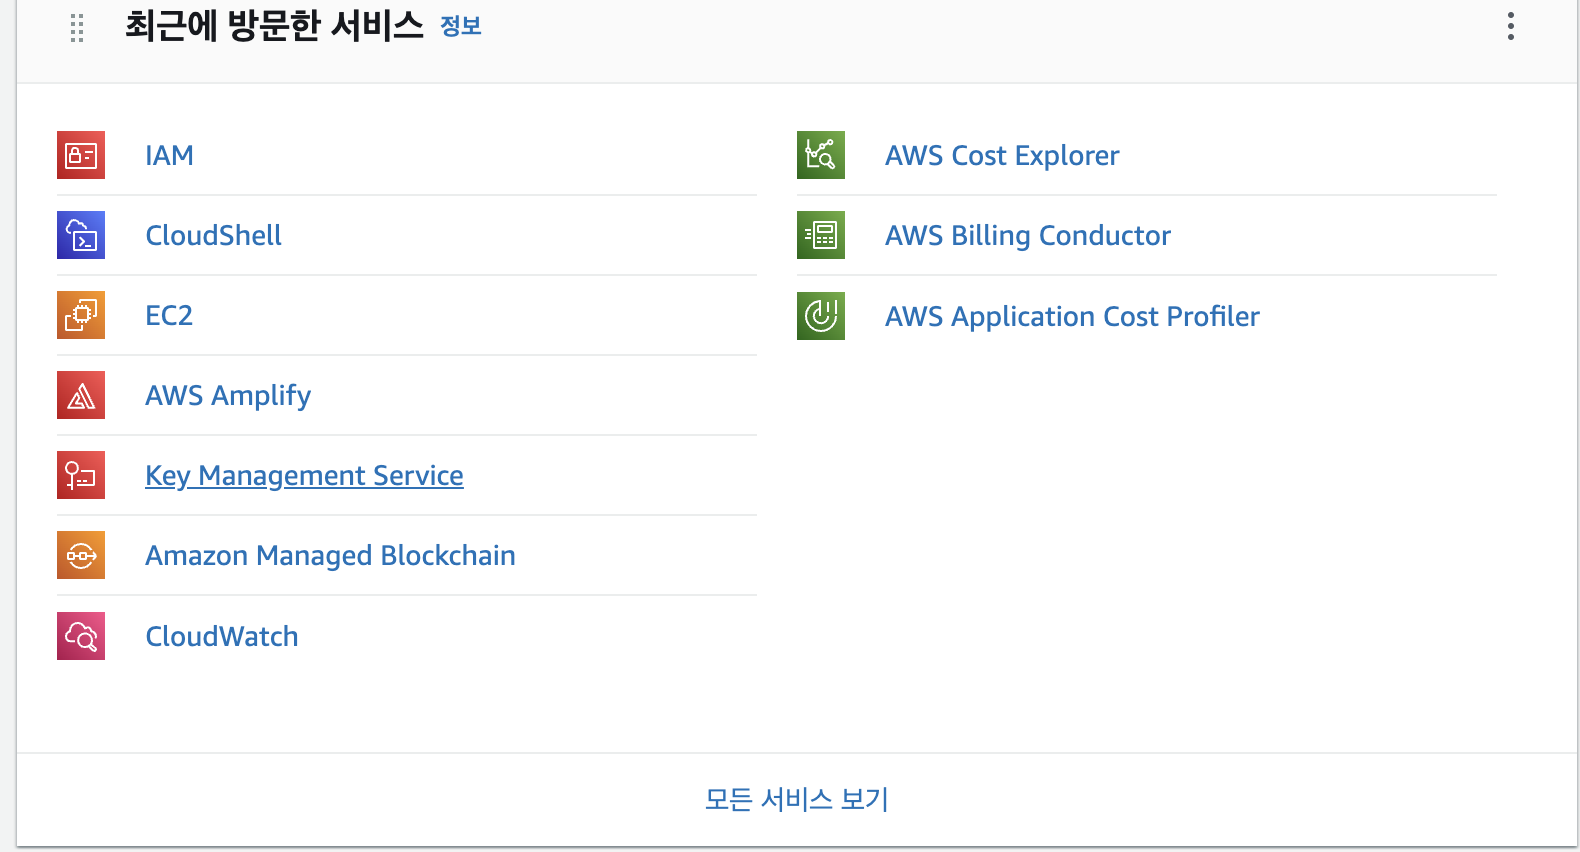Click the AWS Billing Conductor icon

click(x=821, y=235)
